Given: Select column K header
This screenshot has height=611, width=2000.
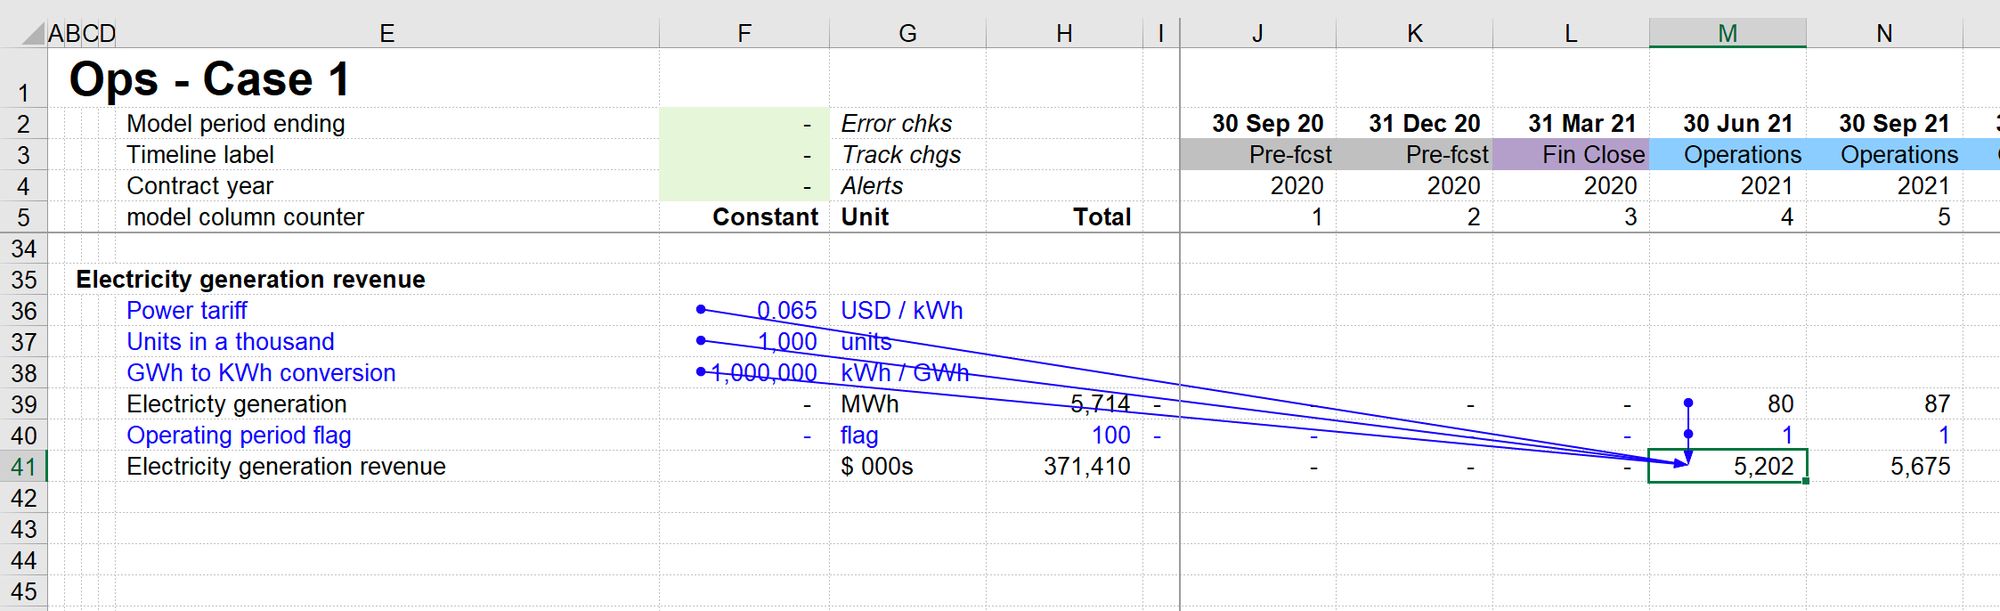Looking at the screenshot, I should tap(1415, 33).
